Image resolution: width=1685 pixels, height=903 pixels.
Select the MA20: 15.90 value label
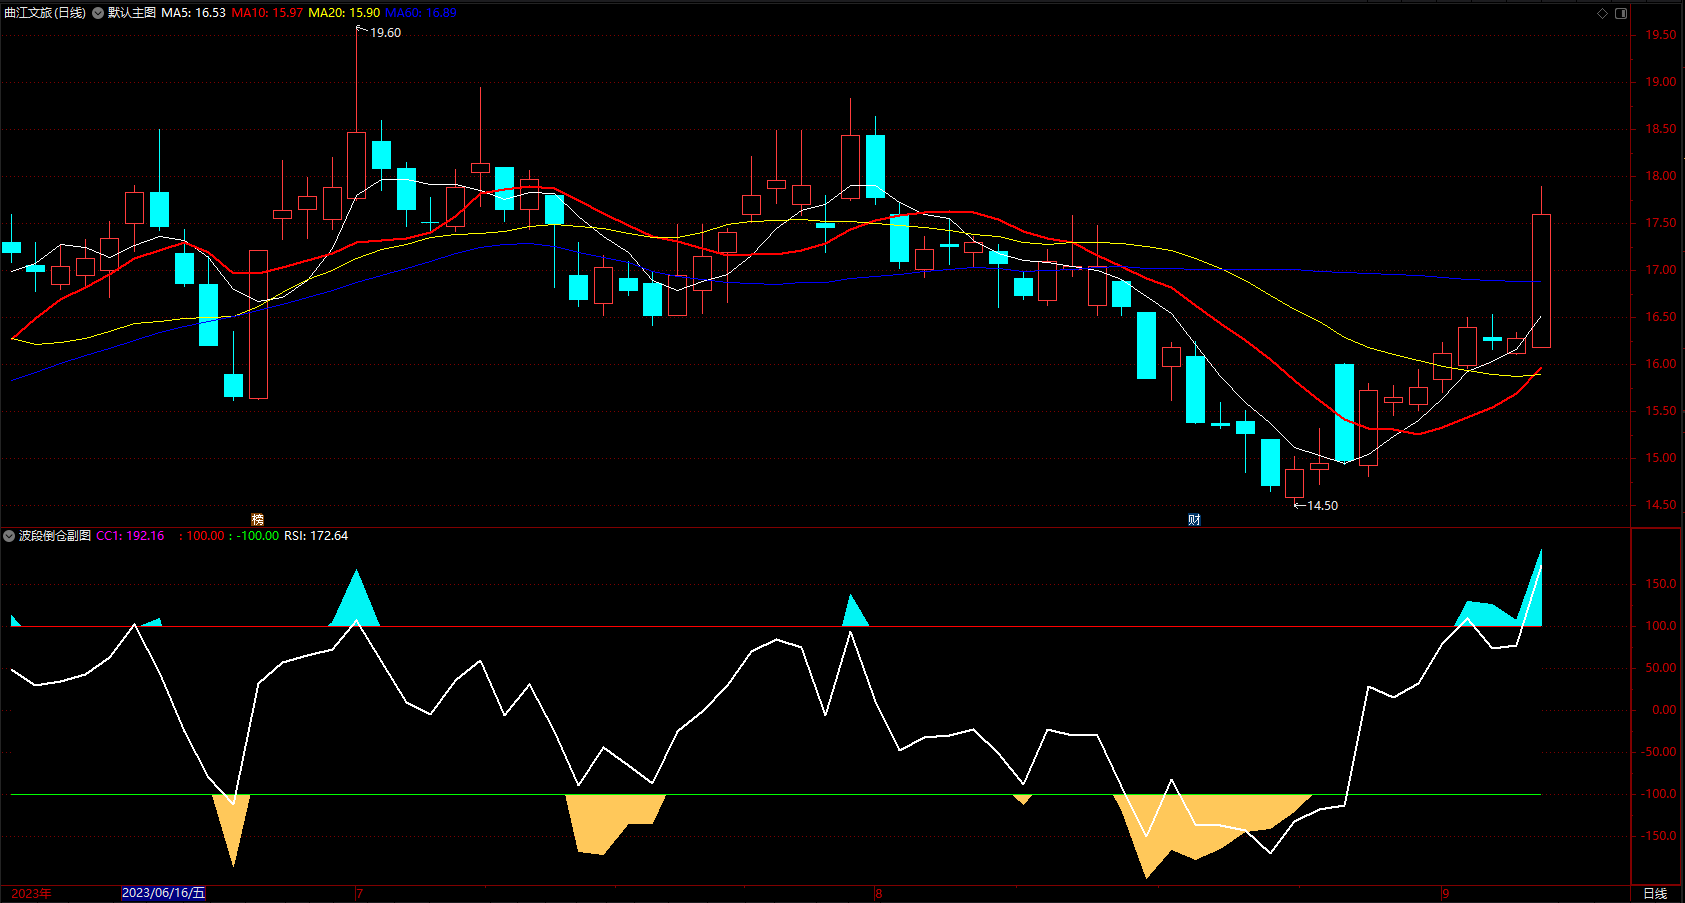click(x=344, y=13)
